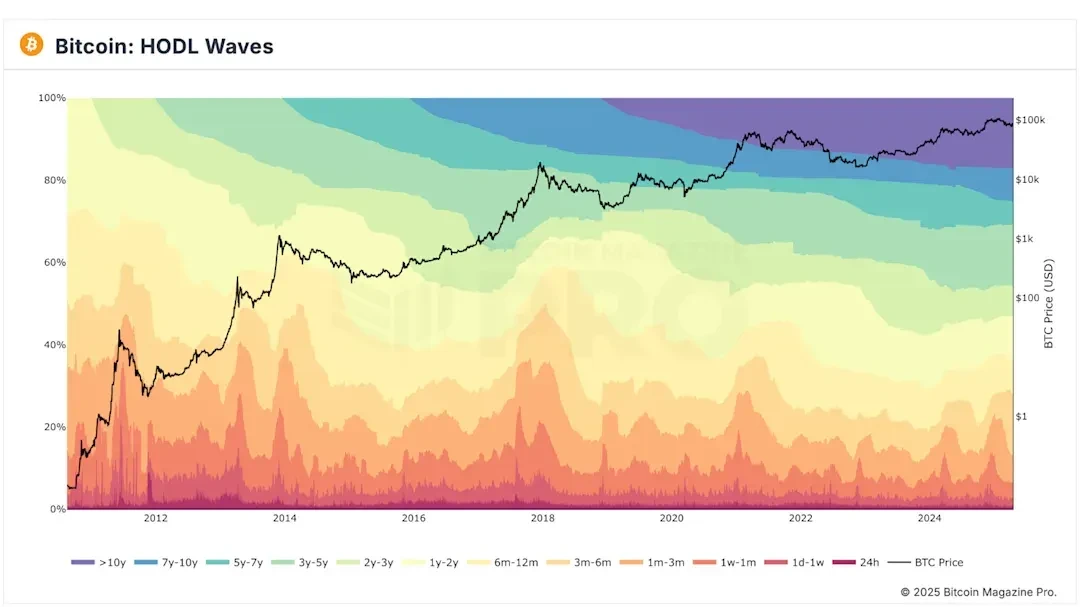The height and width of the screenshot is (607, 1080).
Task: Click the Bitcoin Magazine Pro copyright text
Action: point(979,592)
